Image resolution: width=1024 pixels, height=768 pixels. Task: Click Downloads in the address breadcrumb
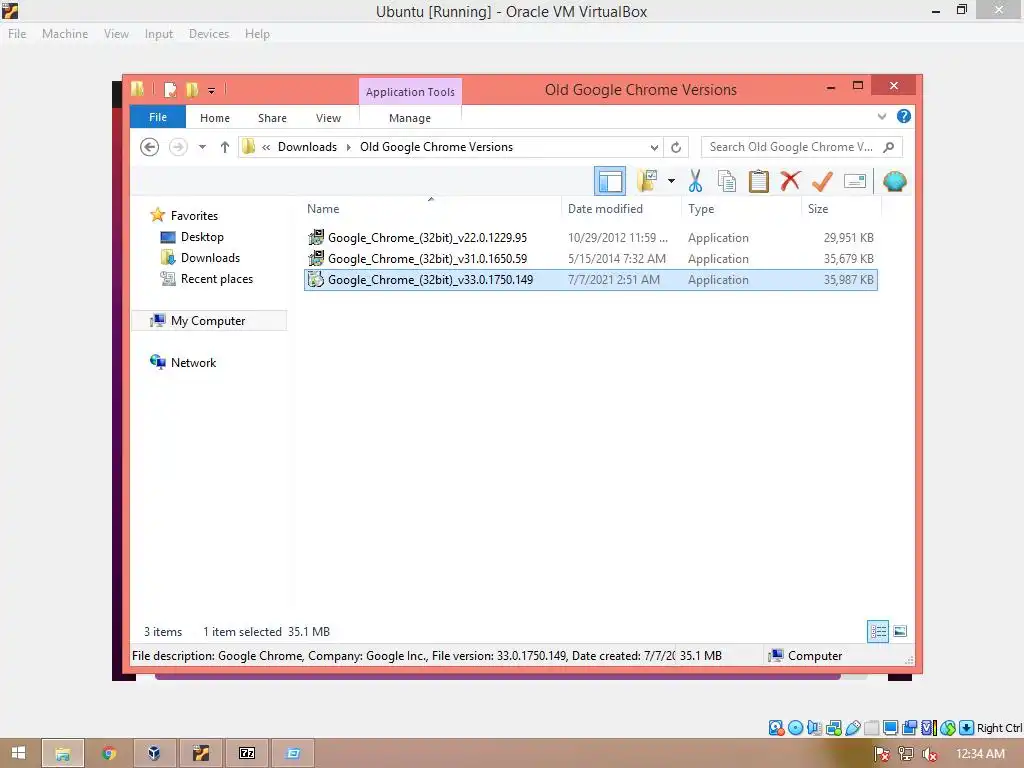pos(307,147)
